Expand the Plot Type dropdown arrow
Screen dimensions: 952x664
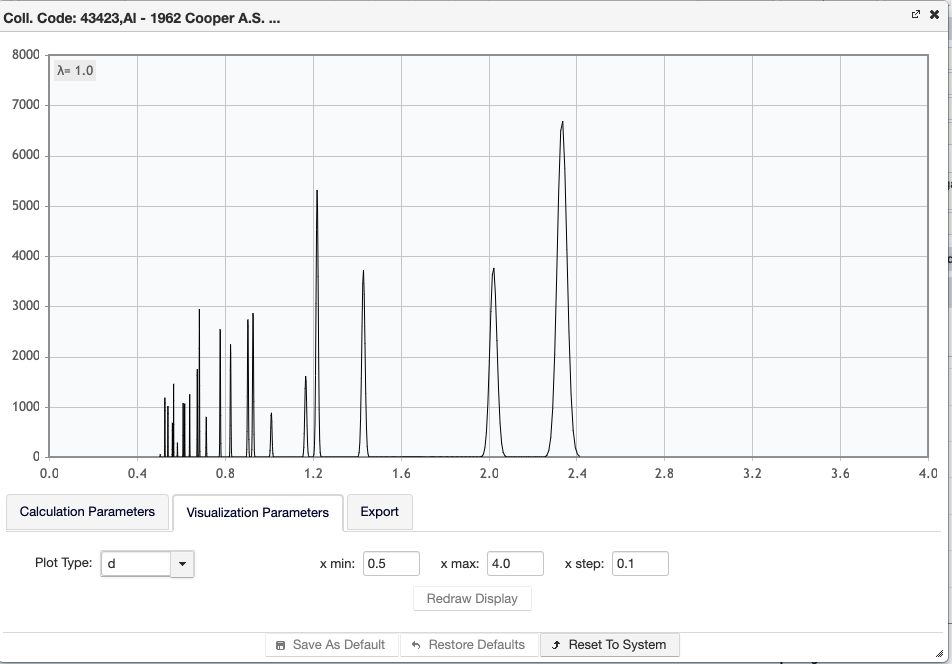click(x=182, y=564)
